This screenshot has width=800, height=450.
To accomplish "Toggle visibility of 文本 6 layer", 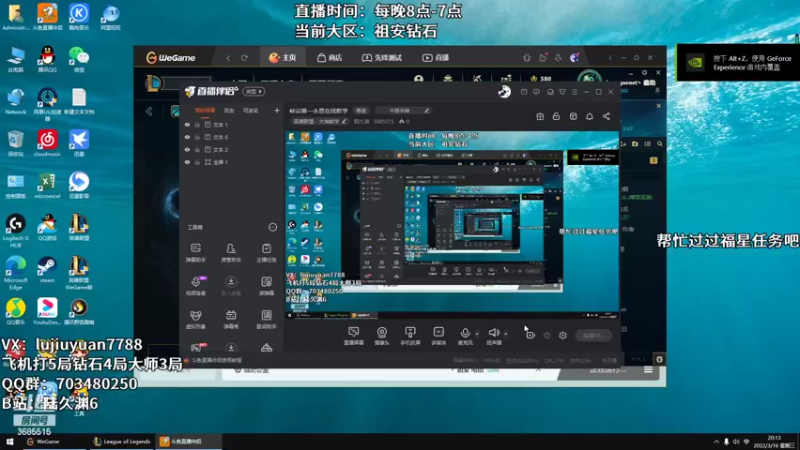I will click(x=187, y=137).
